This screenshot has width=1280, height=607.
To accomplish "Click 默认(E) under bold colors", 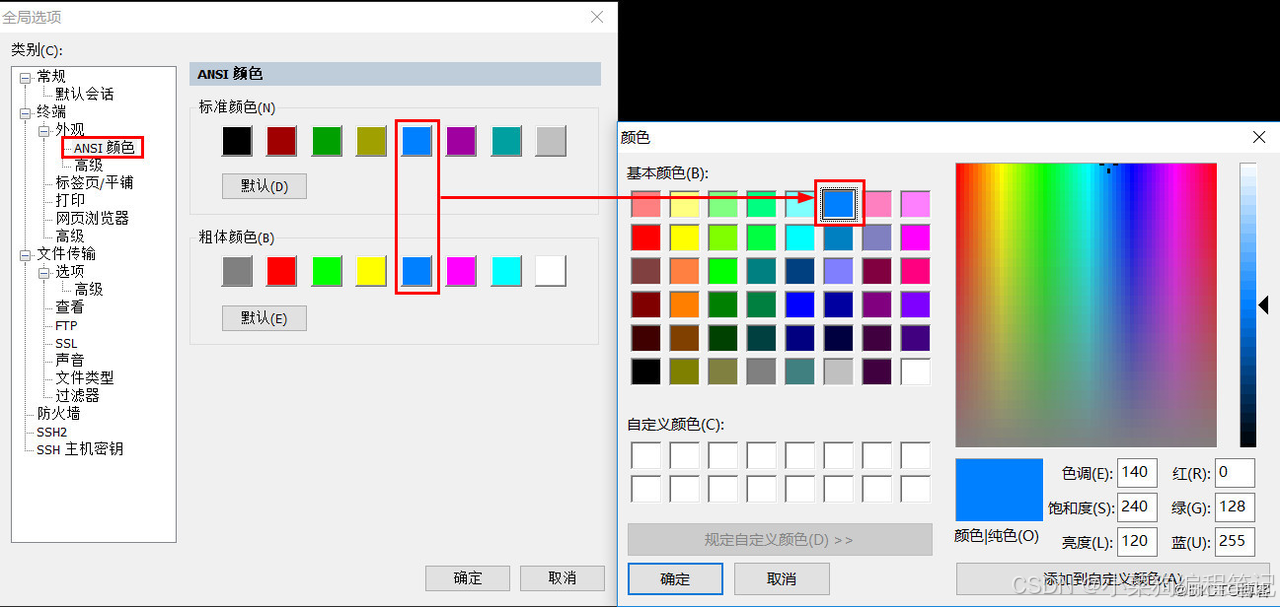I will click(x=264, y=318).
